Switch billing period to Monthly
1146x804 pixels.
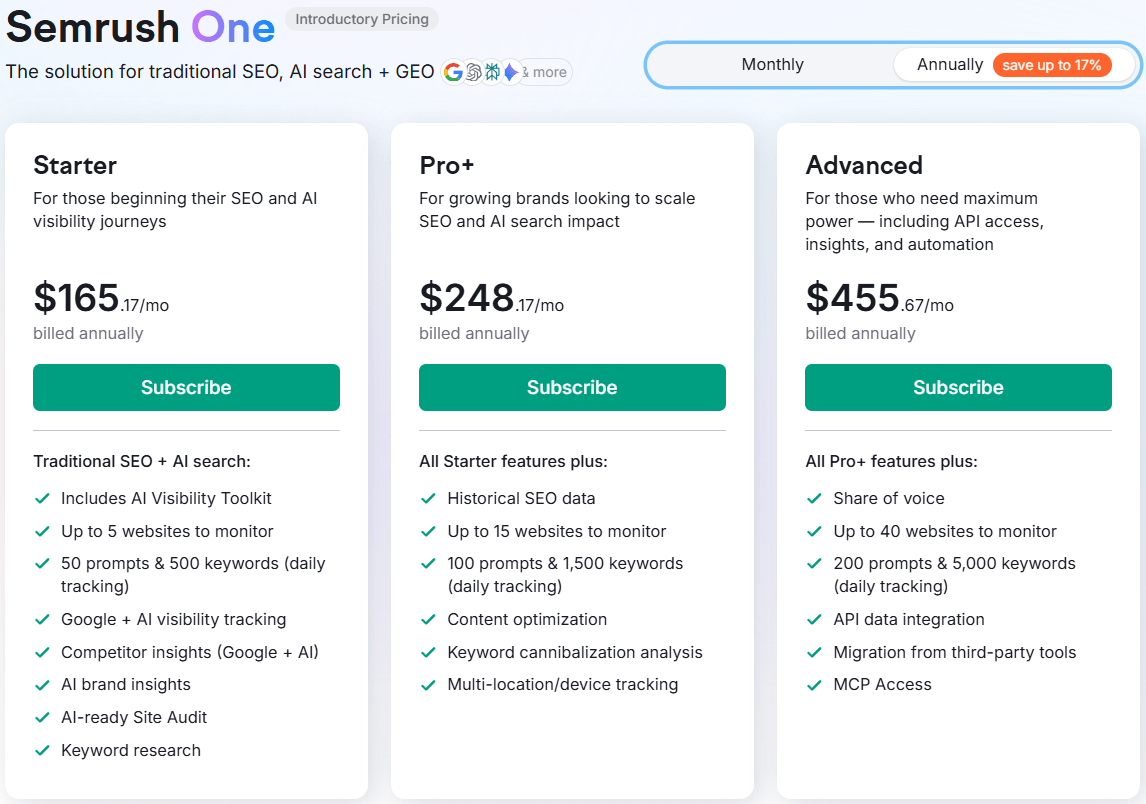771,64
